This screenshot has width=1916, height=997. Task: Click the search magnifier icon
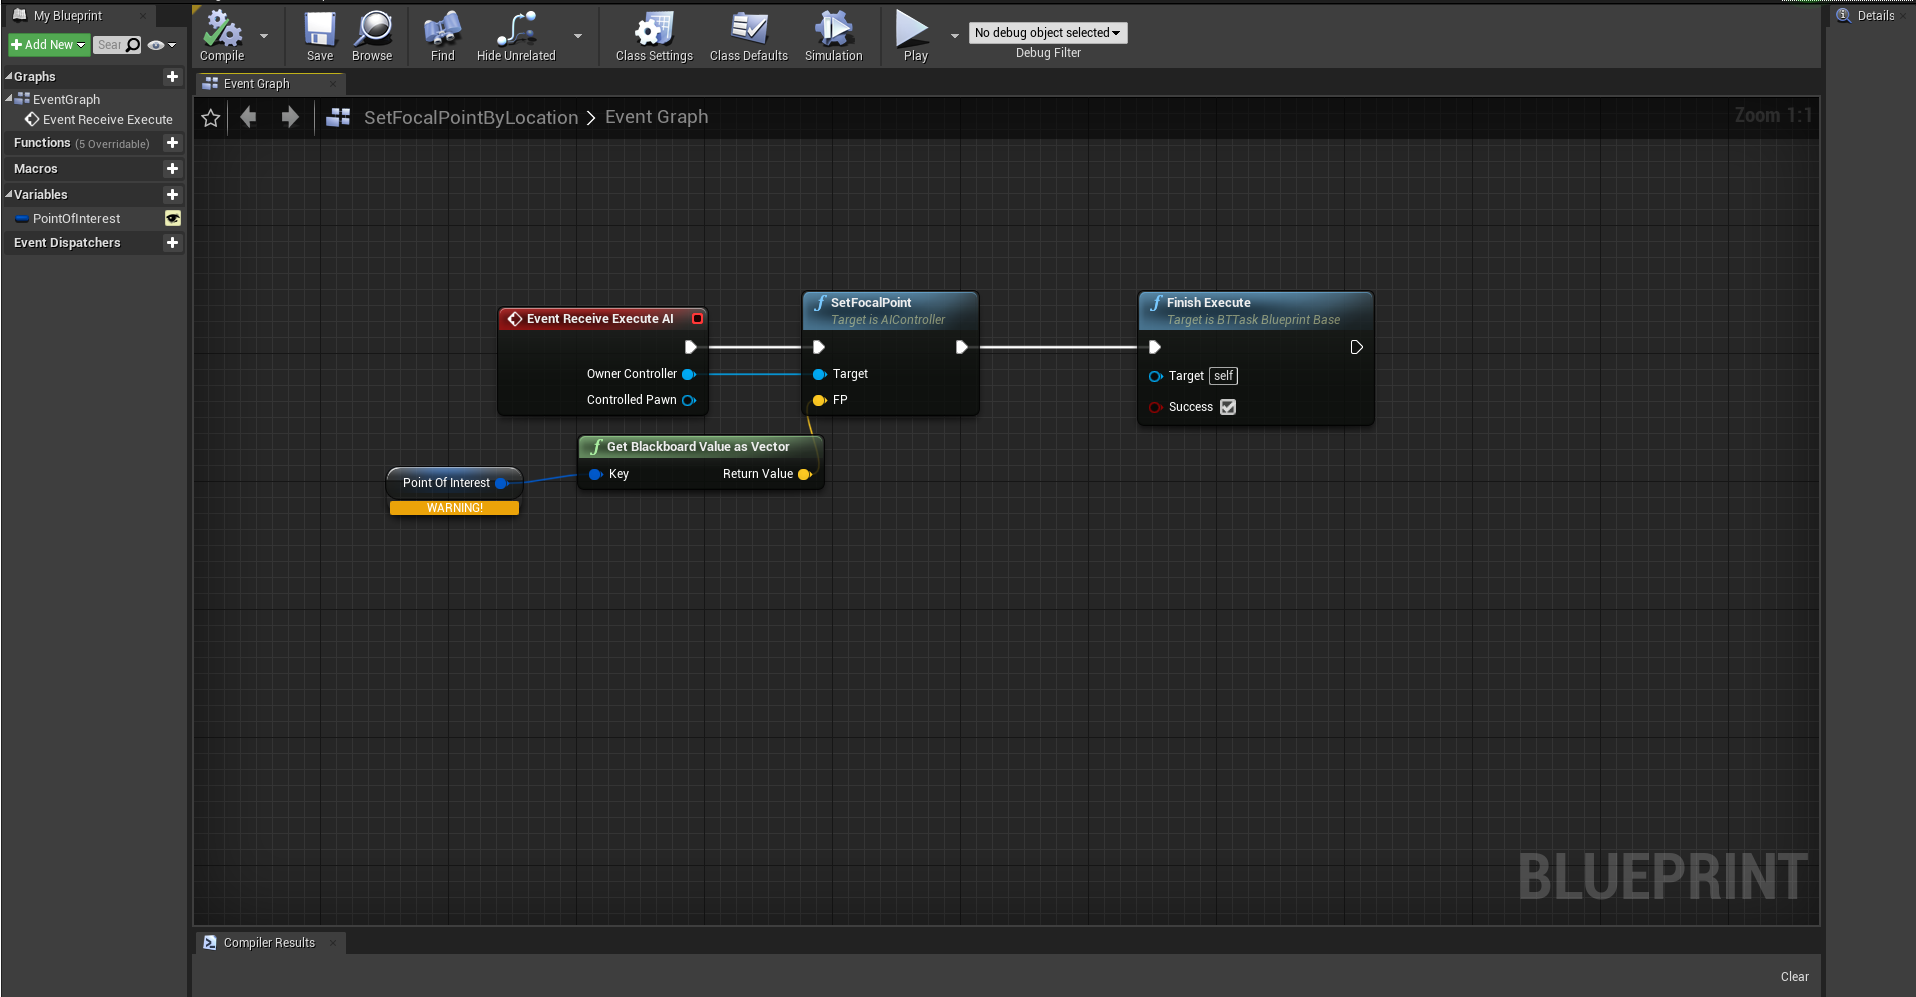click(x=133, y=45)
